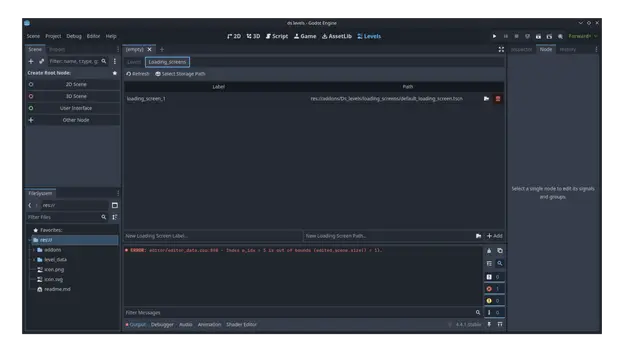Expand bottom panel icon
The image size is (624, 360).
[x=500, y=325]
